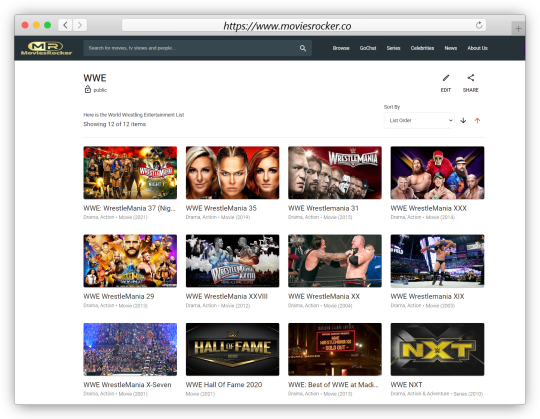
Task: Click 'Series (2010)' under WWE NXT
Action: point(468,394)
